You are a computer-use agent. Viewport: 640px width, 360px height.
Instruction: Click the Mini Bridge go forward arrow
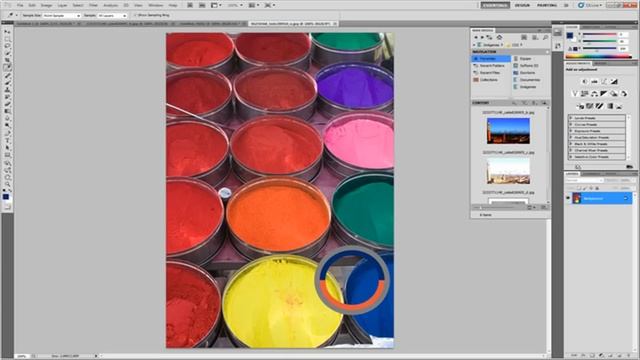482,37
